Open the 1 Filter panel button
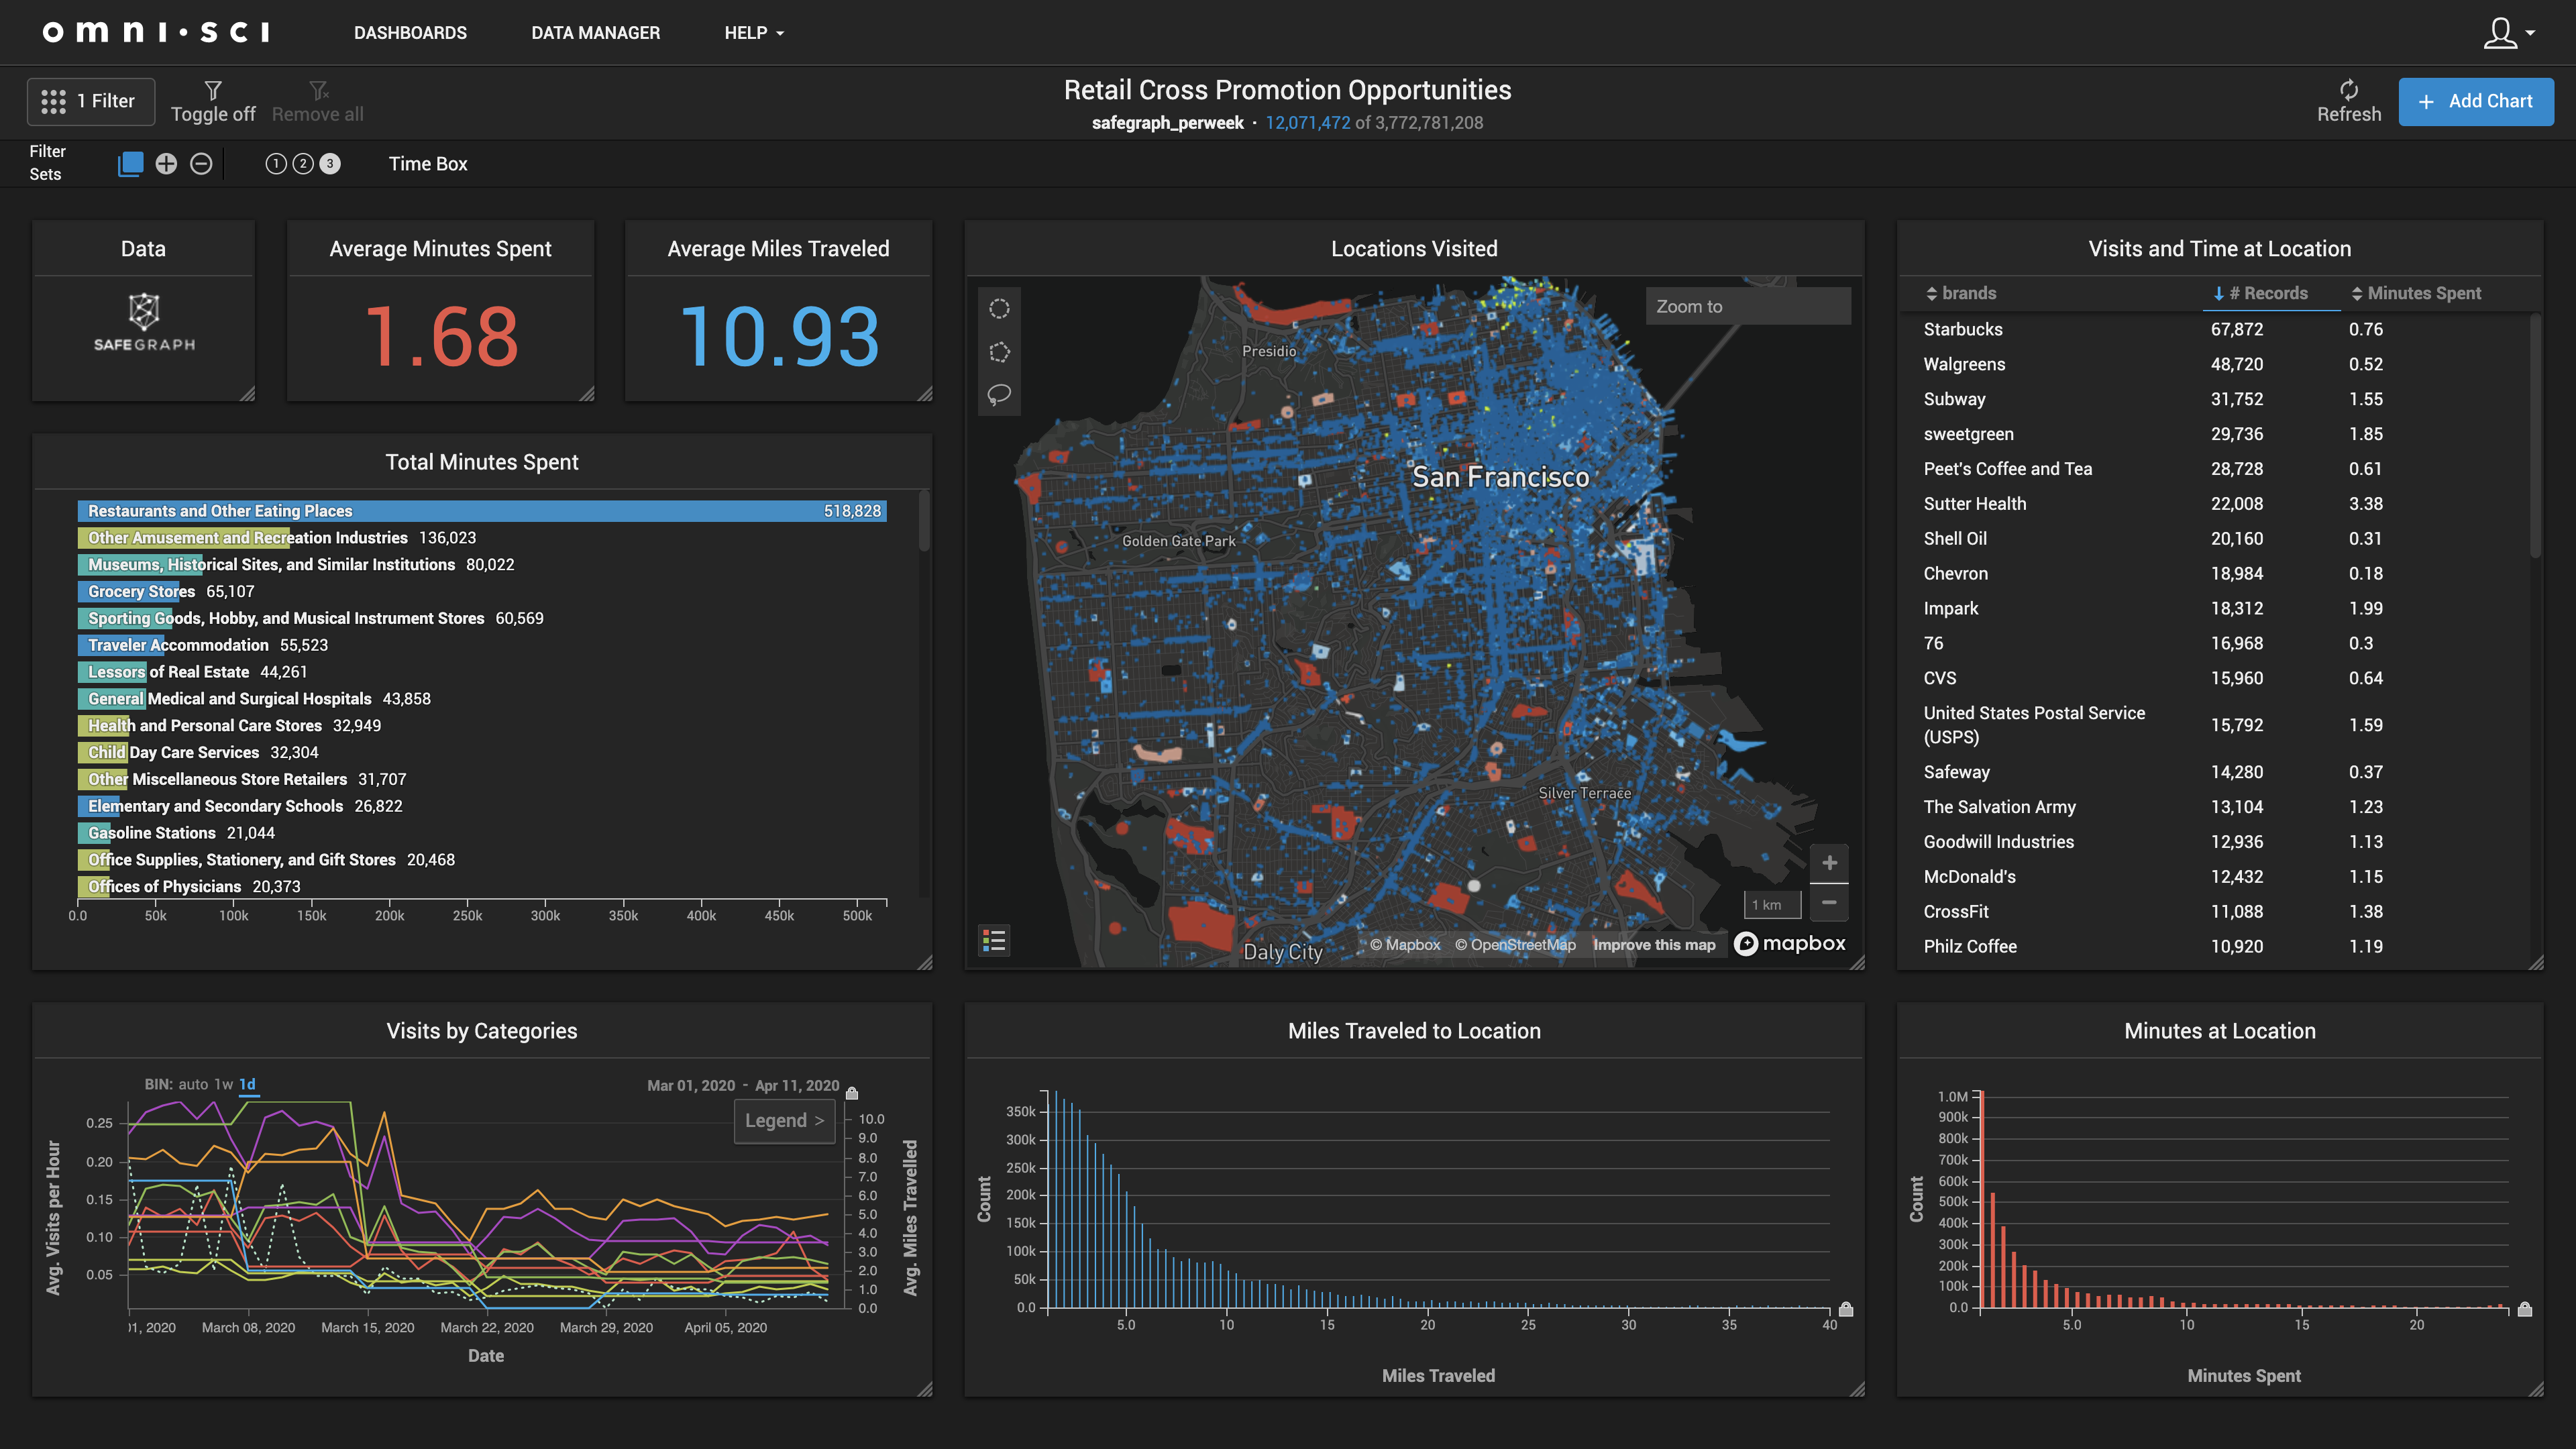2576x1449 pixels. [x=90, y=101]
